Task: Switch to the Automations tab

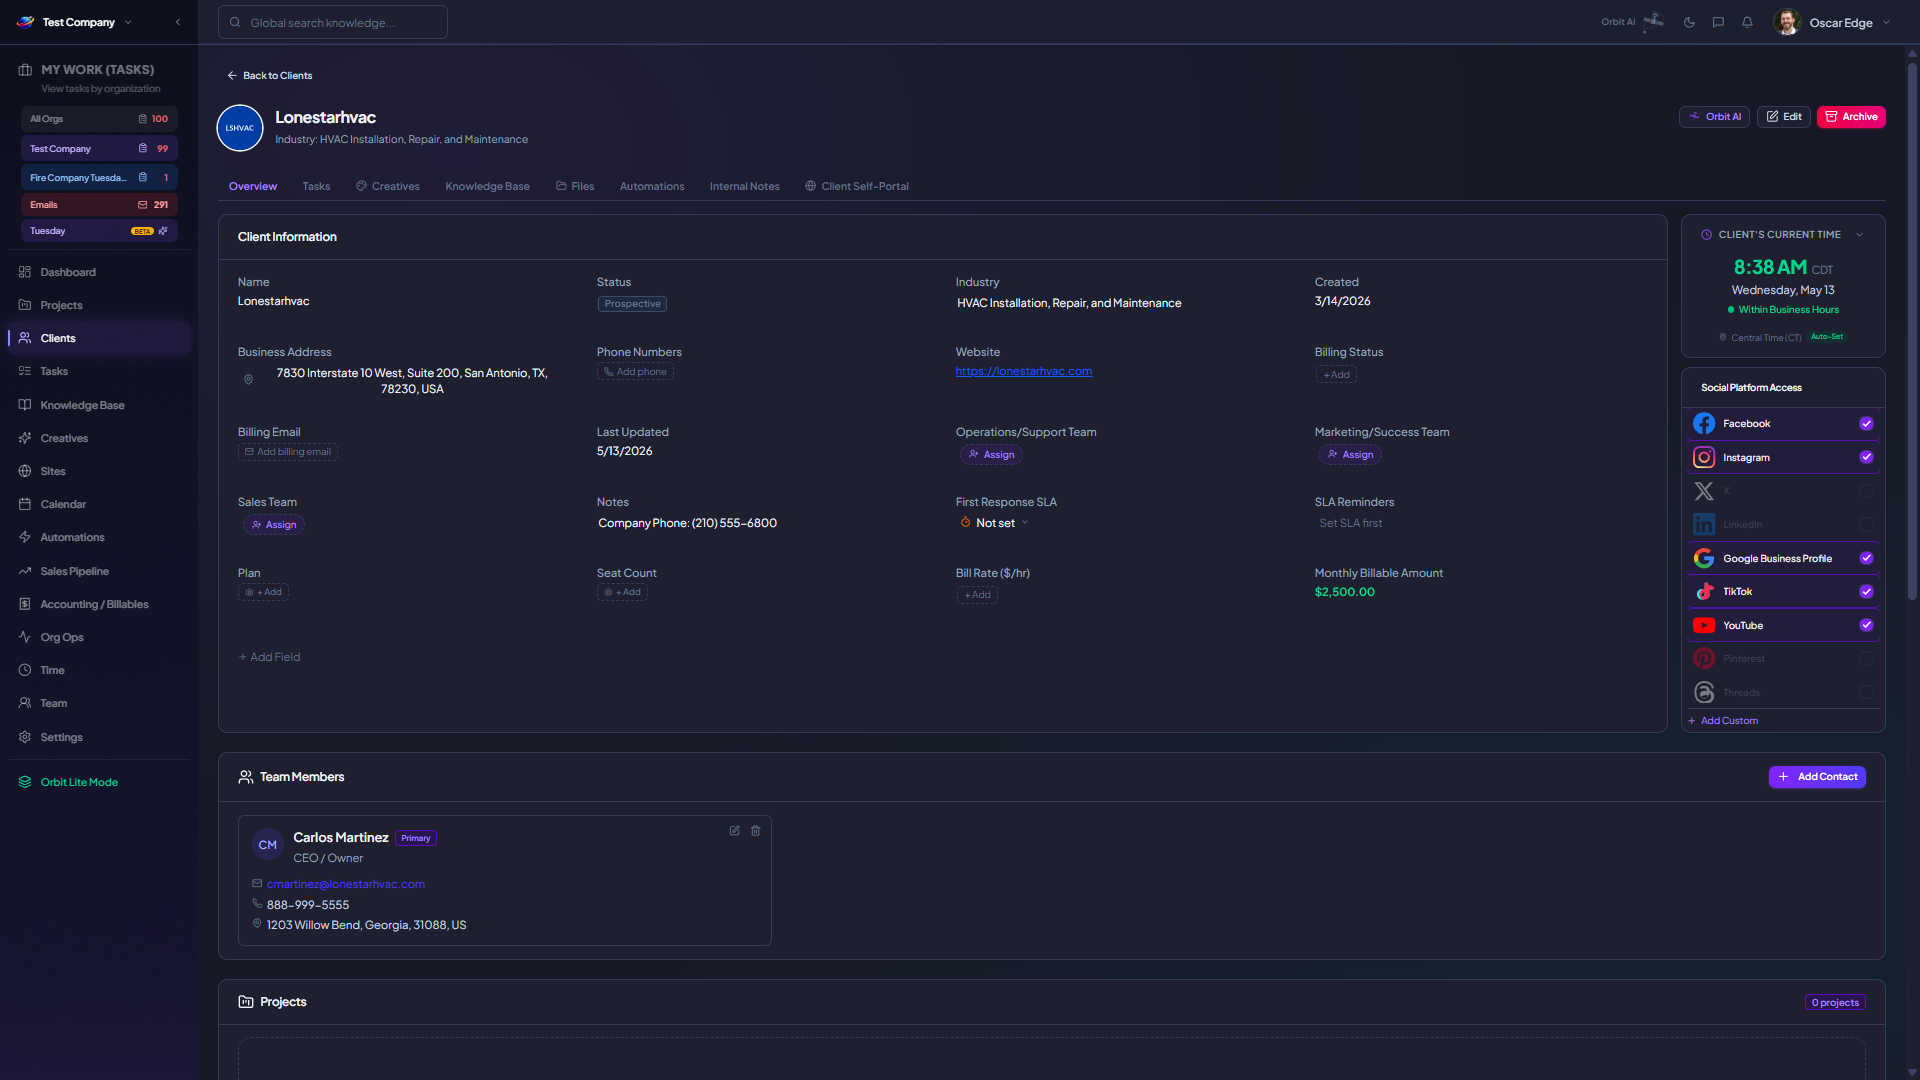Action: coord(652,187)
